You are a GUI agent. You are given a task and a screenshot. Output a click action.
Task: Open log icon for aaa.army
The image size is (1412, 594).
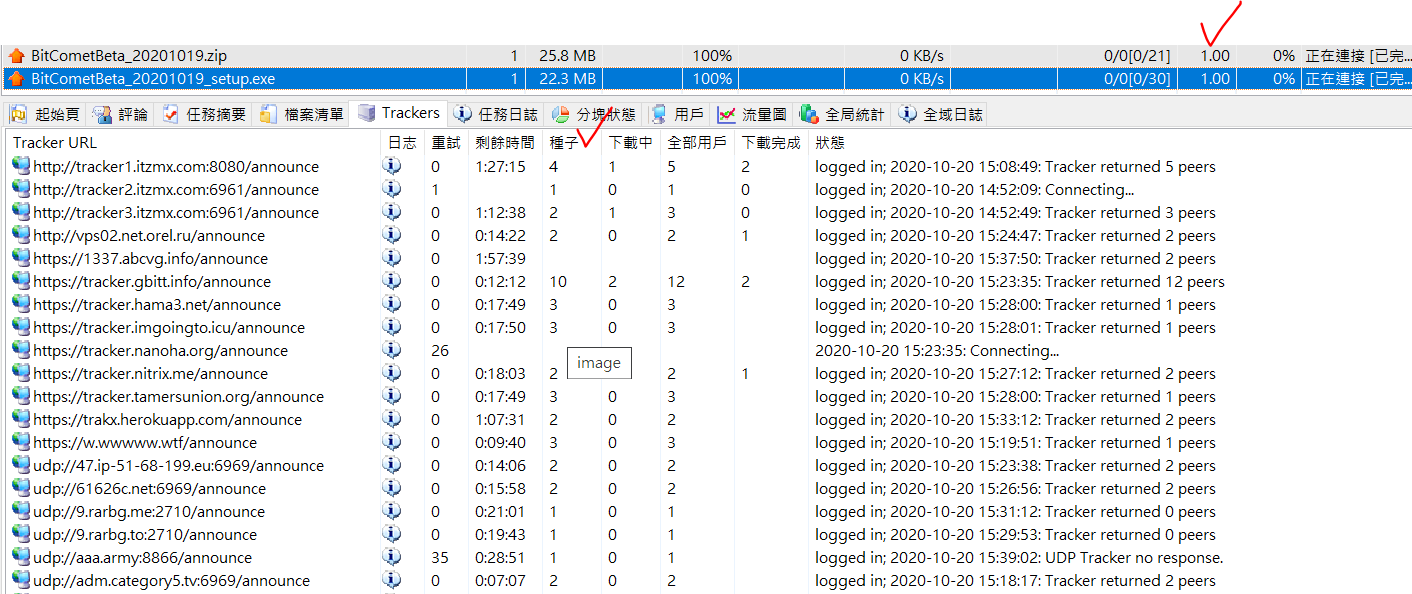[x=392, y=557]
